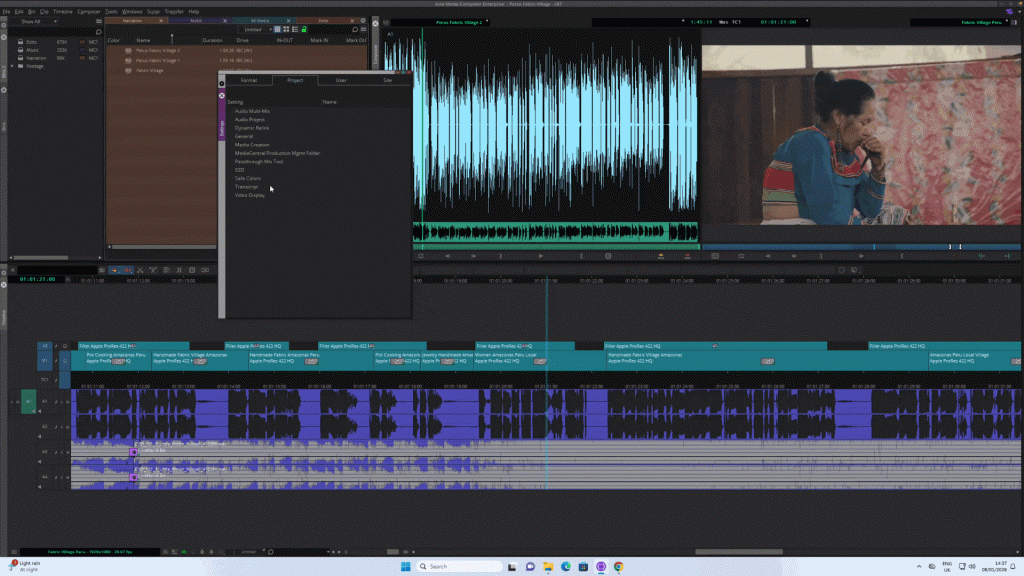Toggle the V1 video track selector
The image size is (1024, 576).
tap(45, 360)
